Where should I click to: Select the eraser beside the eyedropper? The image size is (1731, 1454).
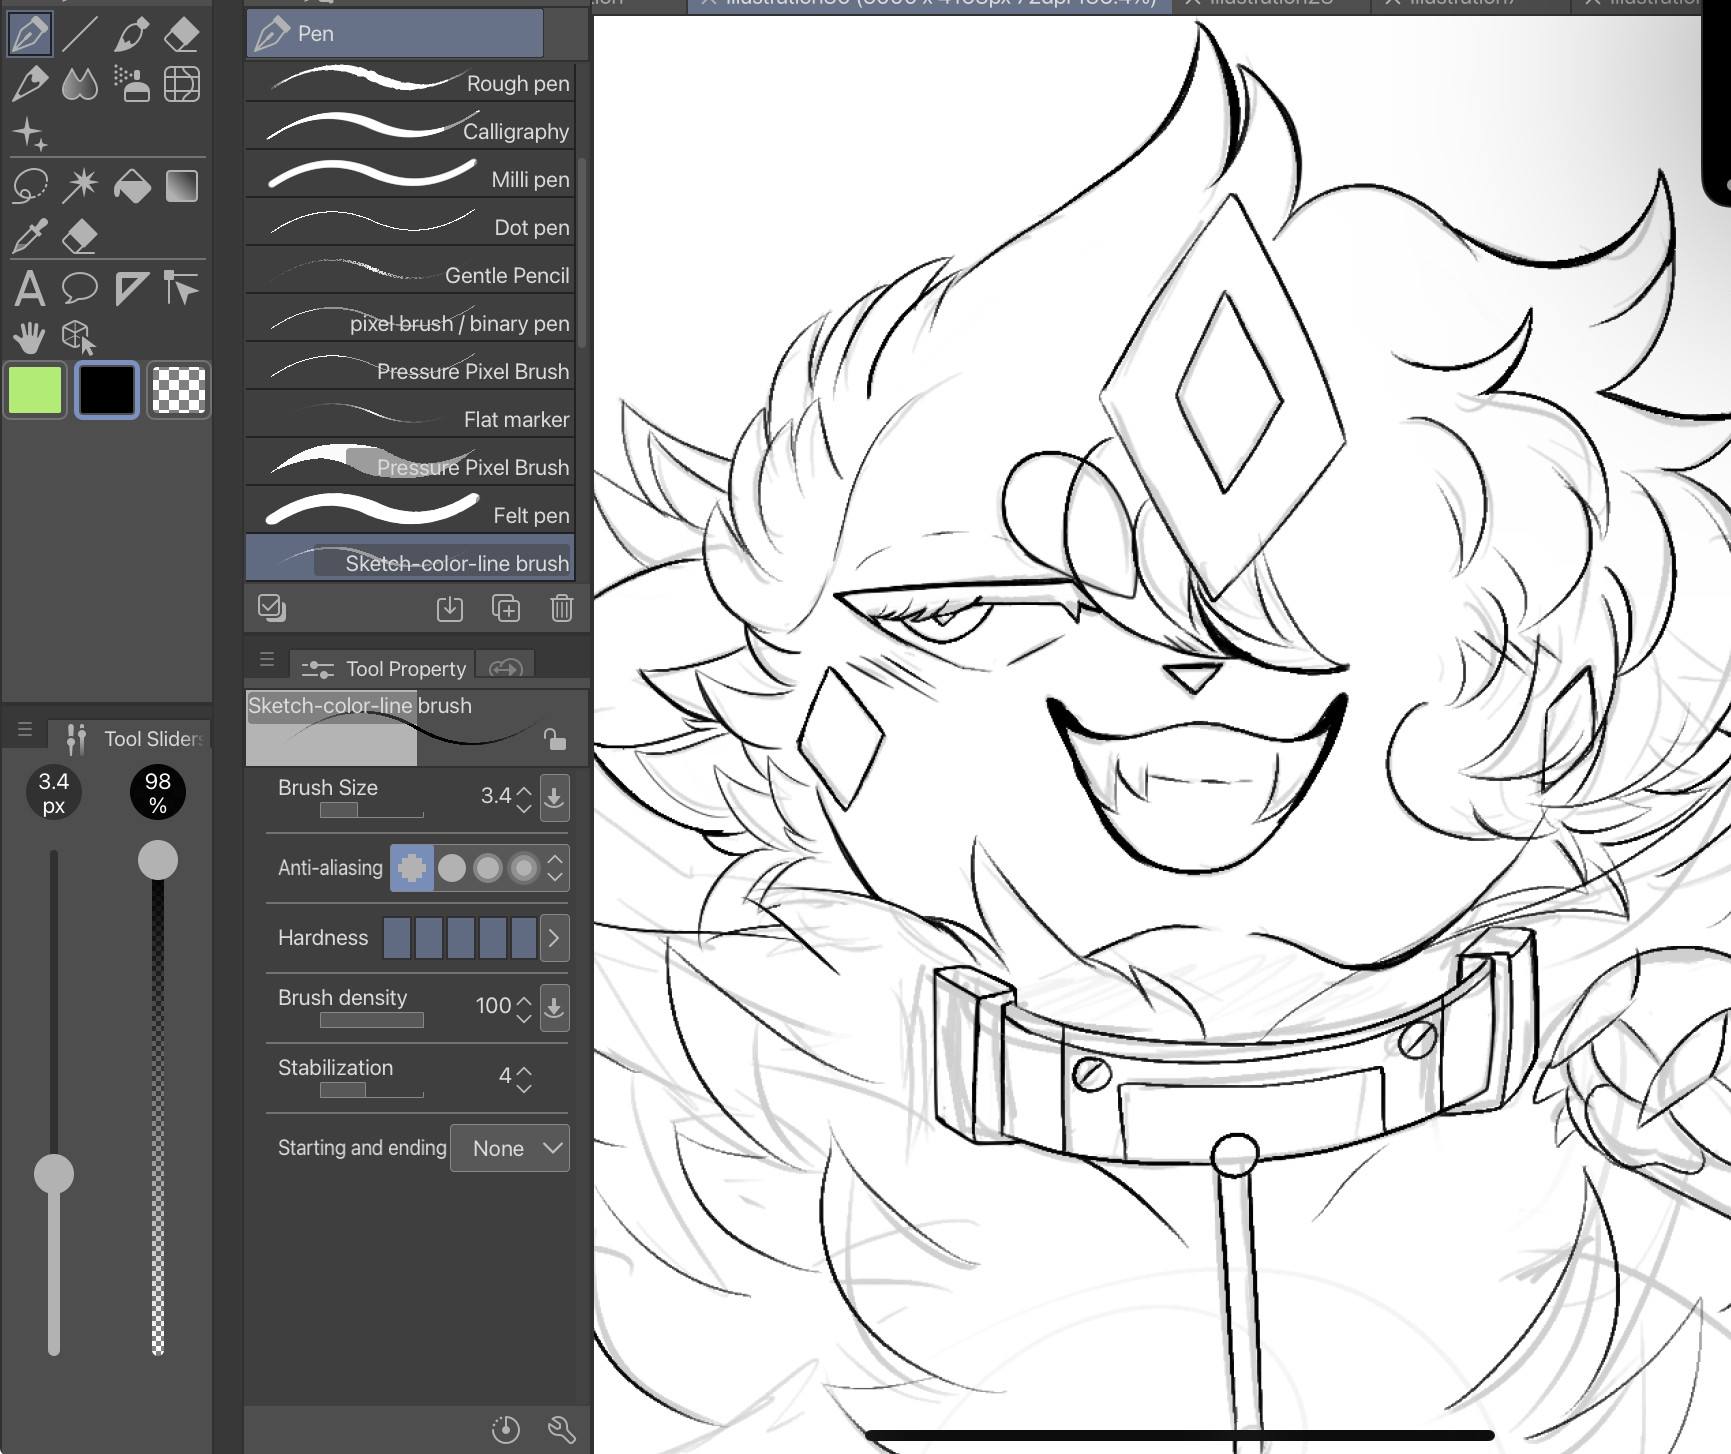click(x=80, y=237)
